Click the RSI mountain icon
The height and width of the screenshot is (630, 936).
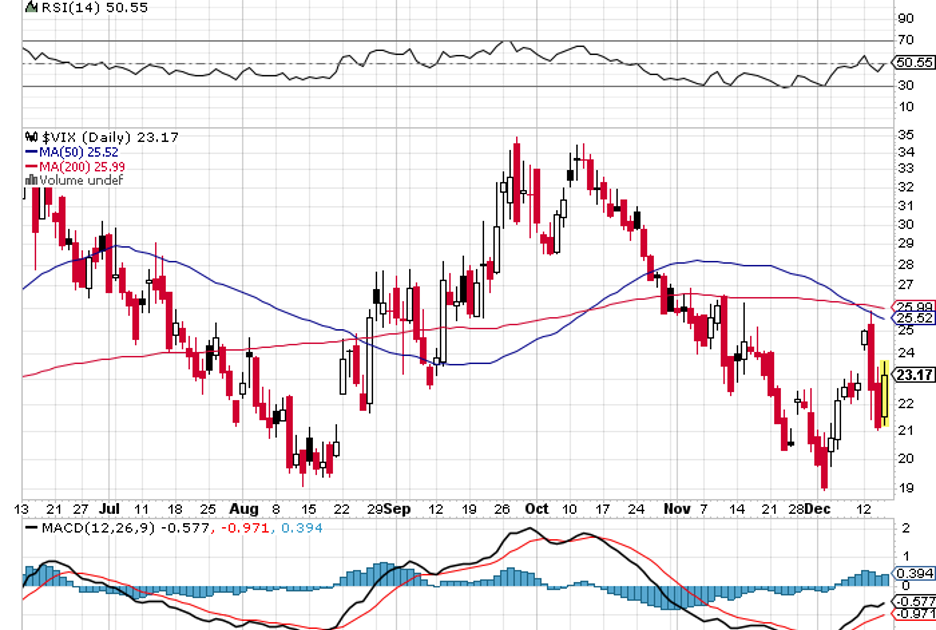pos(29,7)
